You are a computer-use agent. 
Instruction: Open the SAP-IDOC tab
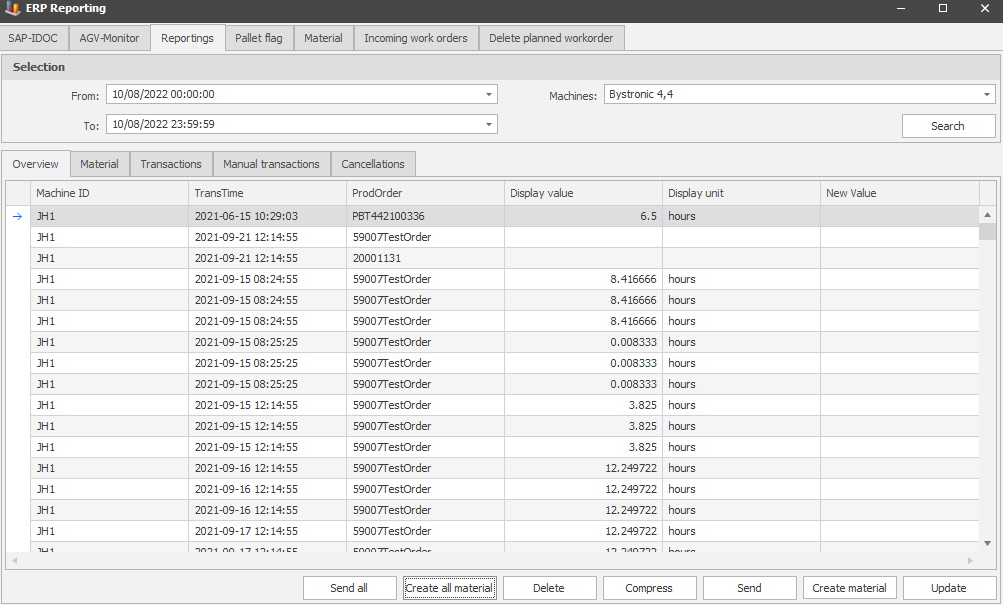(33, 38)
